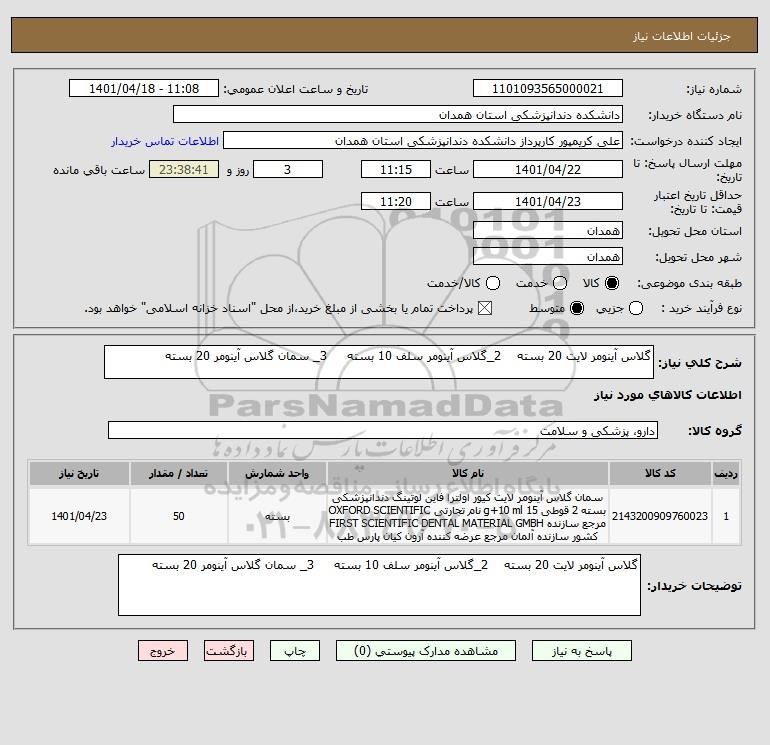Click the buyer organization name field

coord(398,114)
